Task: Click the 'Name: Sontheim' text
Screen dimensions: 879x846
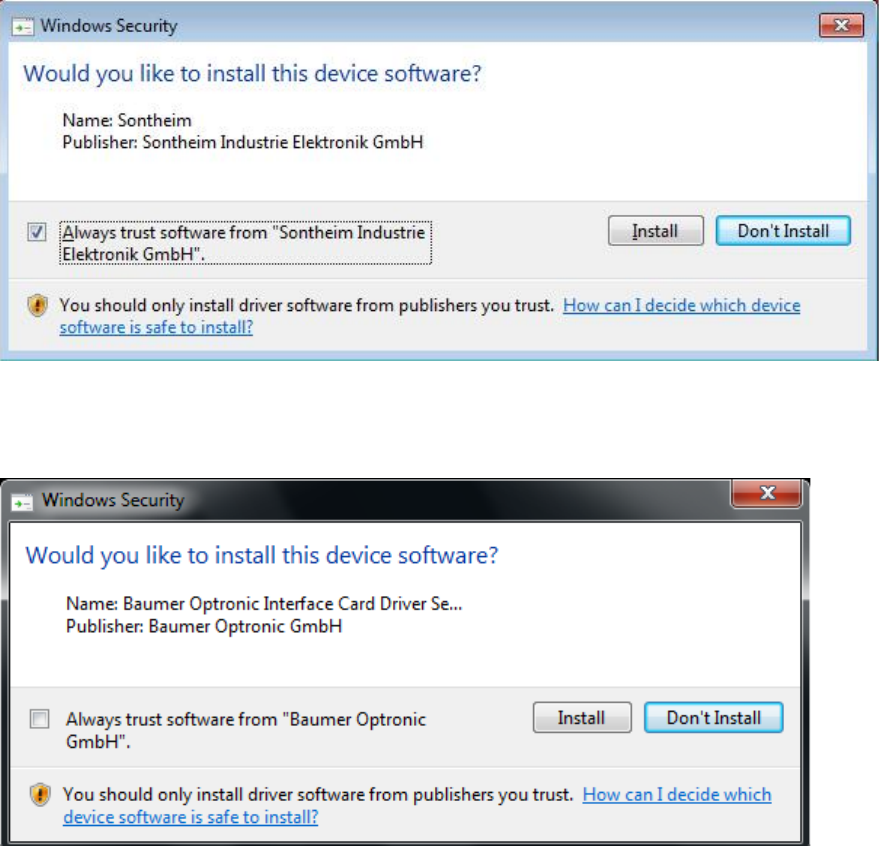Action: tap(127, 121)
